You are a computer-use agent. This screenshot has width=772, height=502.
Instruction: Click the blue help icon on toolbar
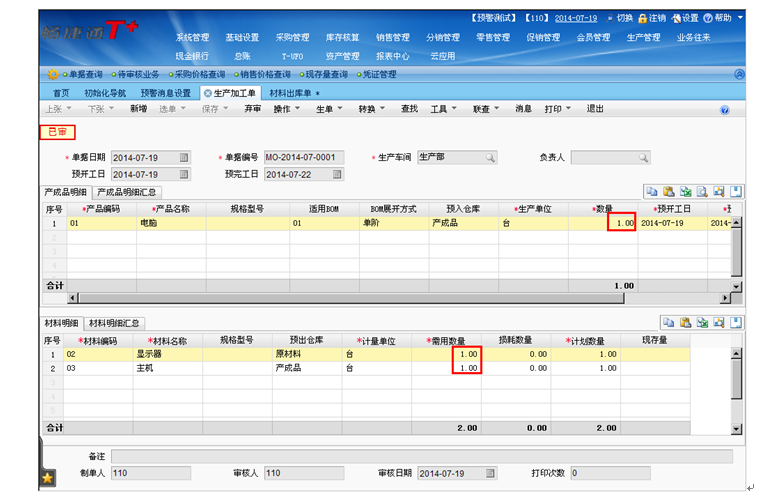coord(725,109)
